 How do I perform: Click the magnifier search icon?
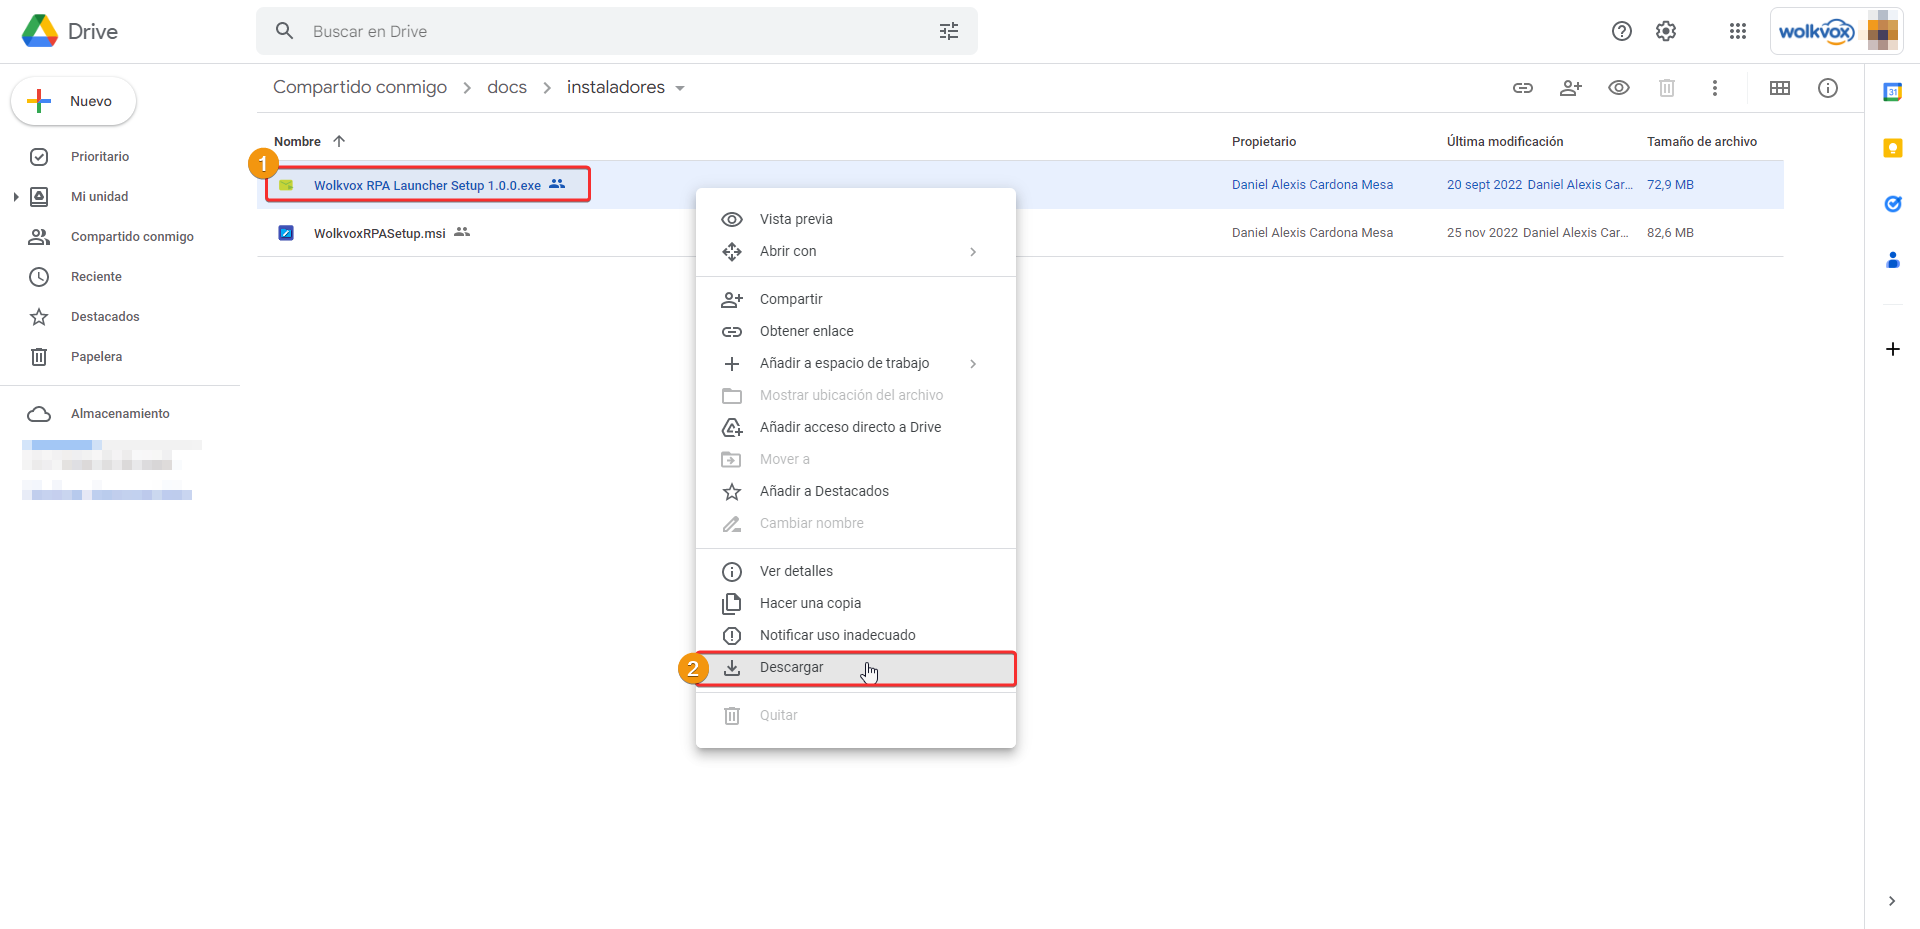point(284,31)
